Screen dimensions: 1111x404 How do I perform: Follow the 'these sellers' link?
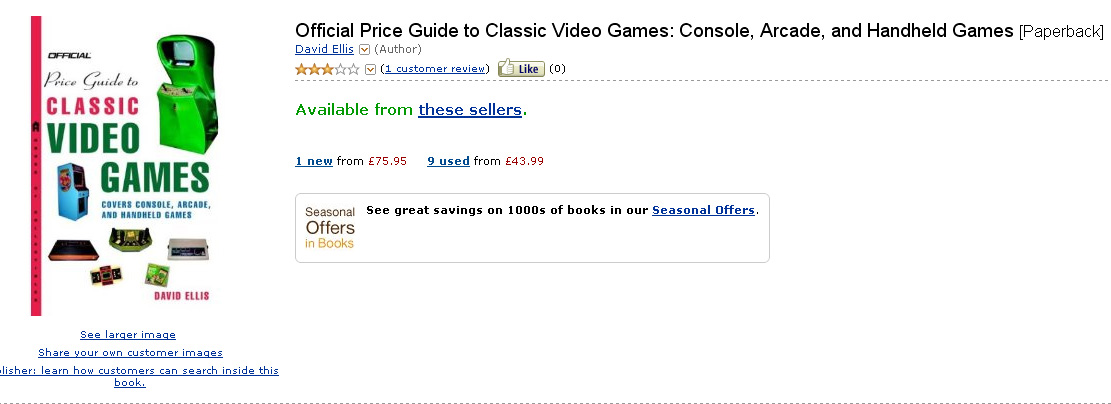tap(470, 110)
